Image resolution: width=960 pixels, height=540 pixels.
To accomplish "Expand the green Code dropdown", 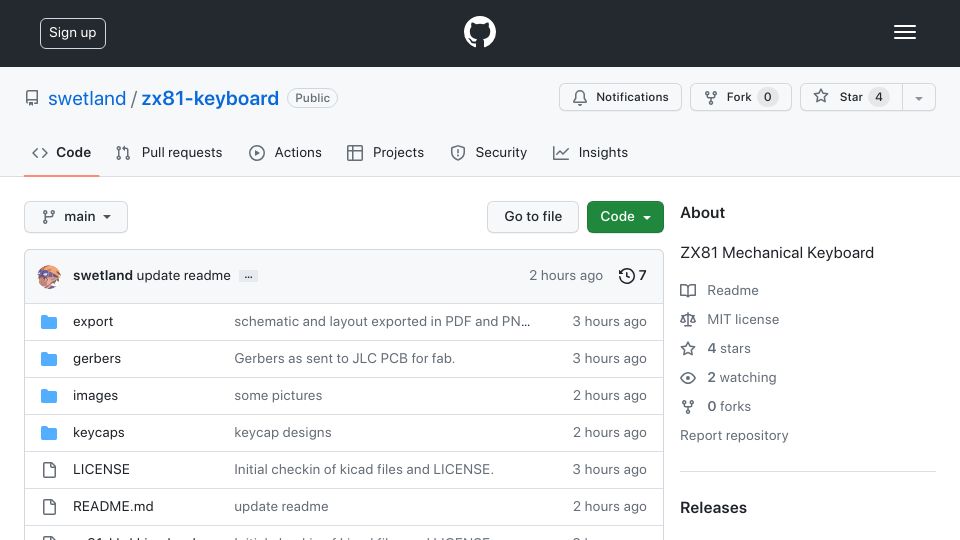I will (x=625, y=217).
